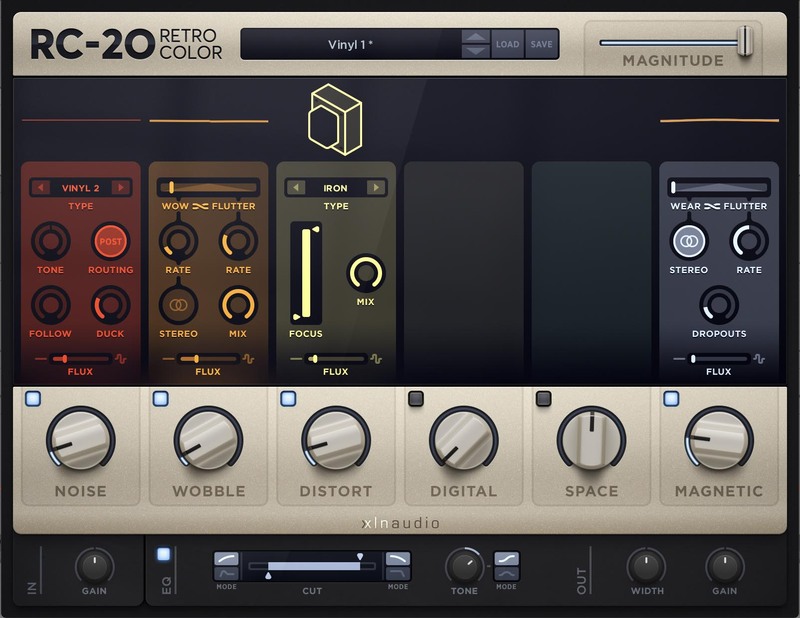Select the next noise type after Vinyl 2
The height and width of the screenshot is (618, 800).
(x=121, y=187)
